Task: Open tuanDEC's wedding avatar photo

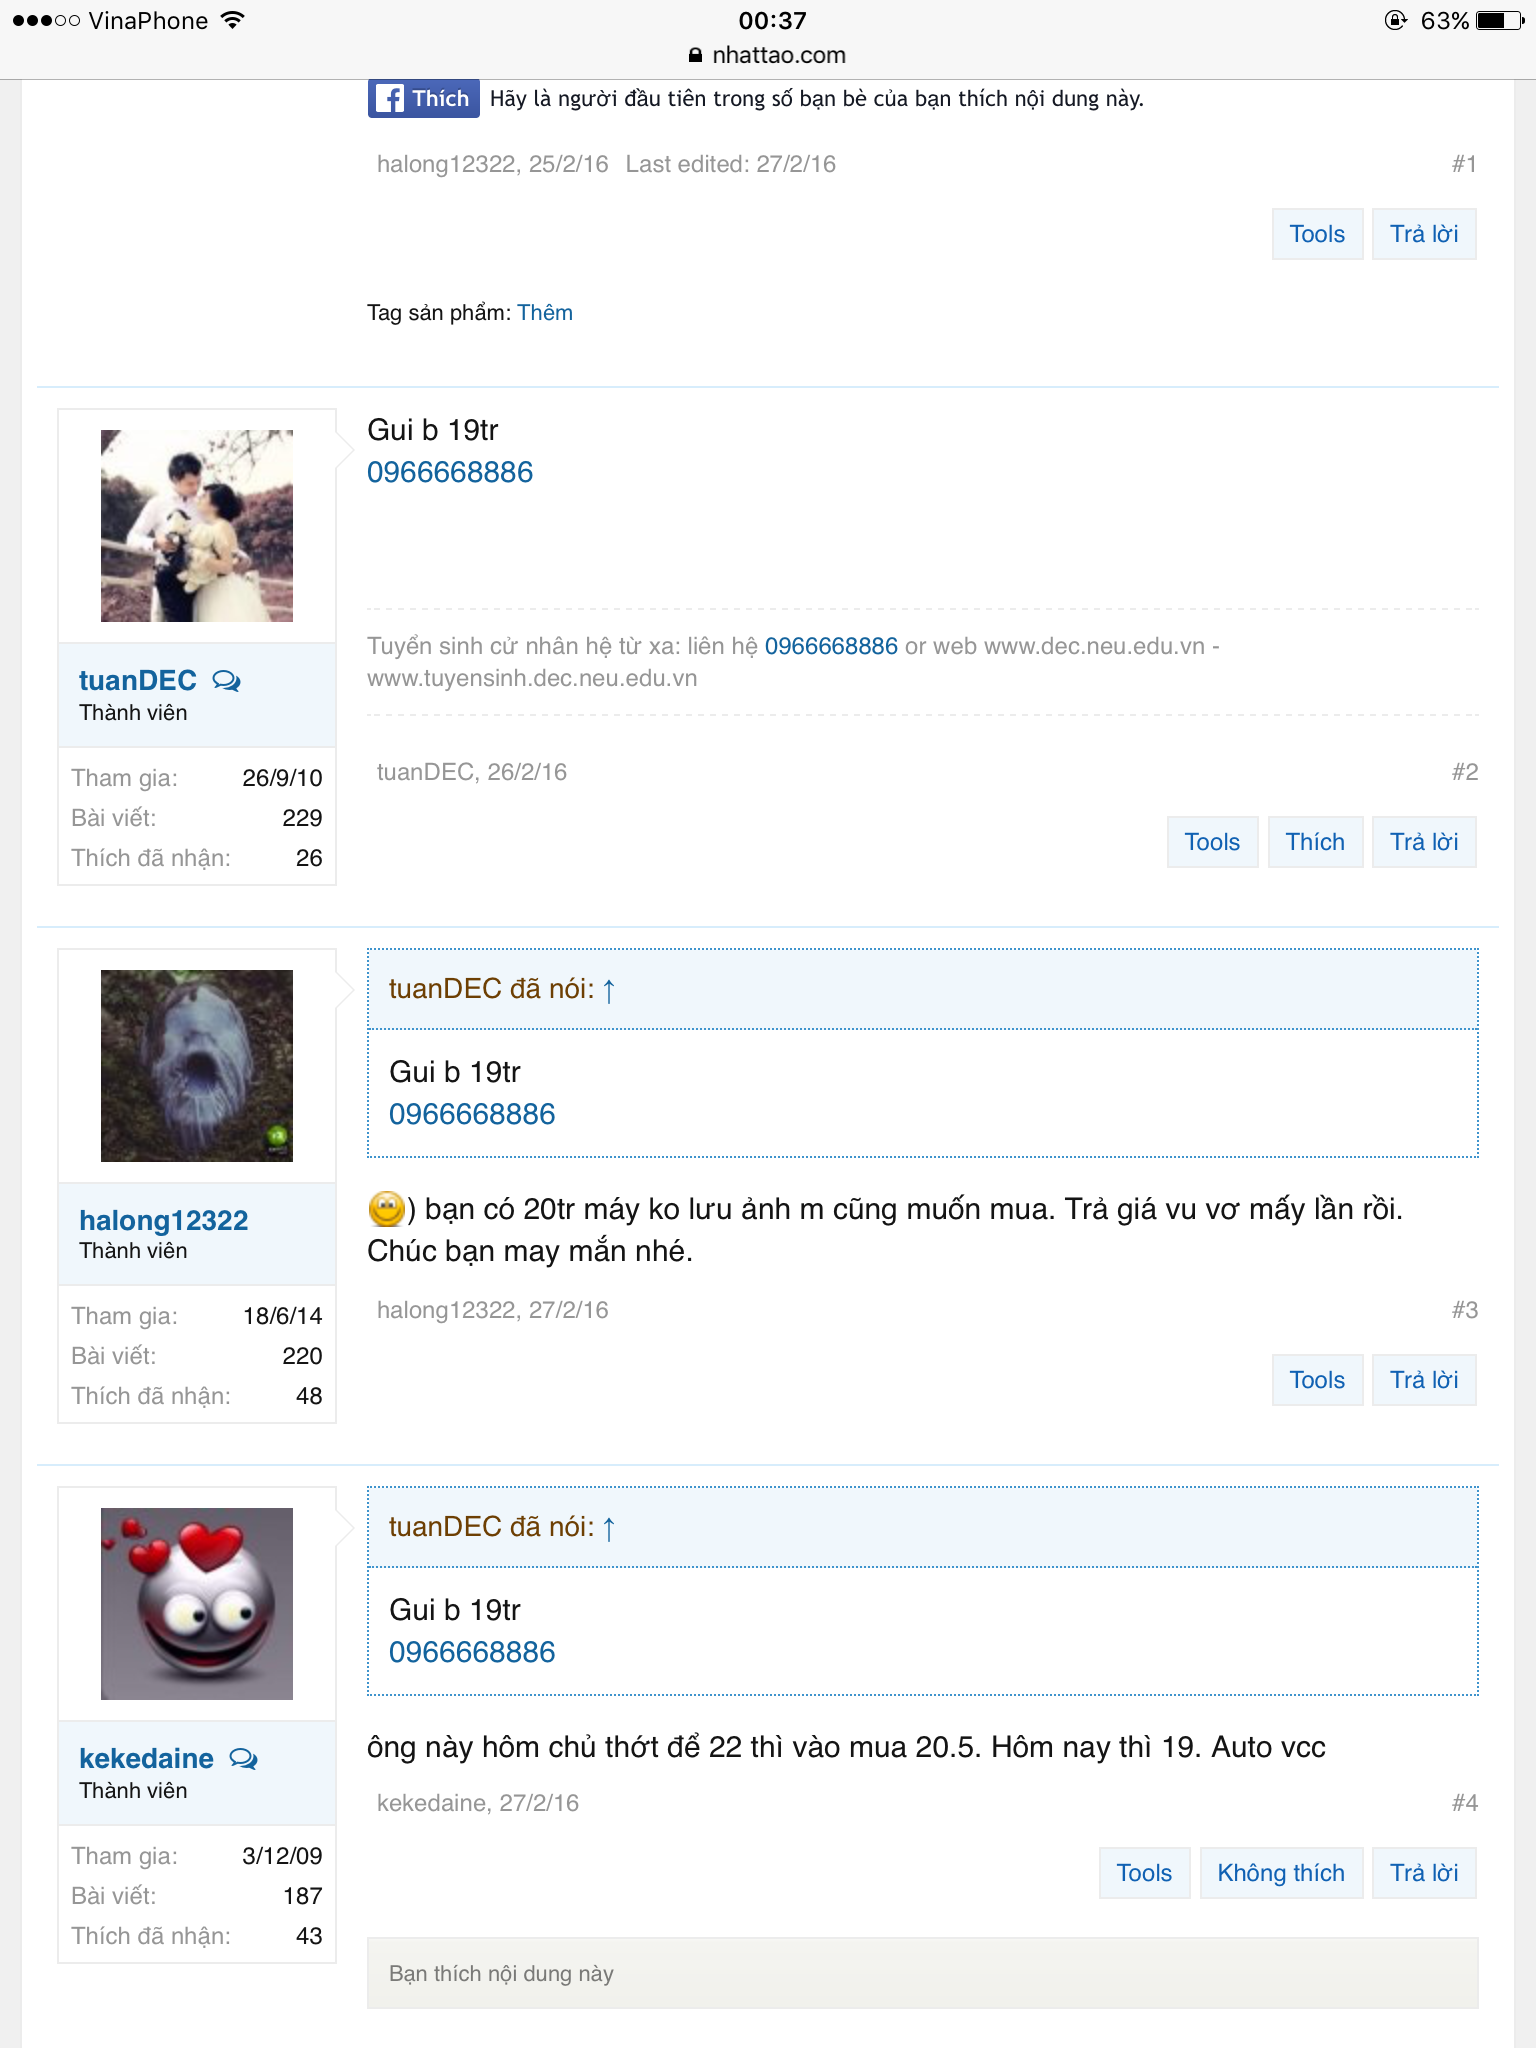Action: [197, 526]
